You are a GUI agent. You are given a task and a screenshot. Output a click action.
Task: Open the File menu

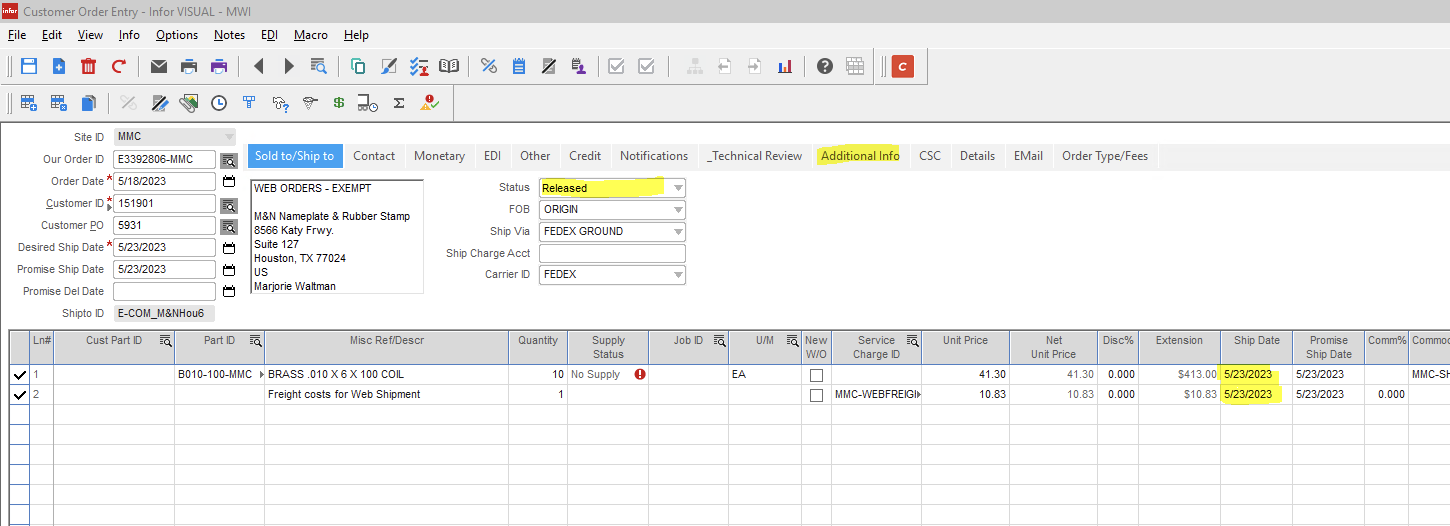[x=17, y=35]
